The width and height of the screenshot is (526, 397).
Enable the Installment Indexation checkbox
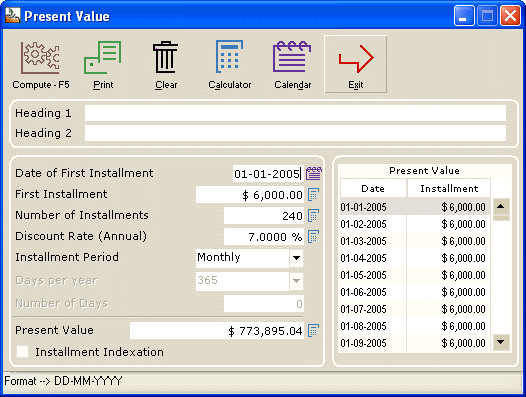23,351
